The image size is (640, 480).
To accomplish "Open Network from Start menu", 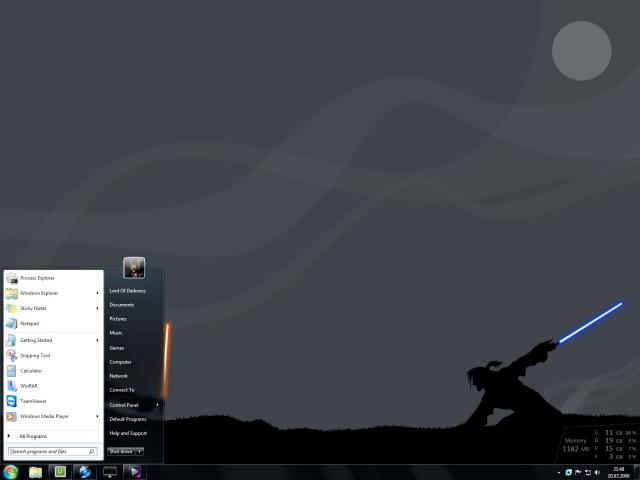I will (x=119, y=376).
